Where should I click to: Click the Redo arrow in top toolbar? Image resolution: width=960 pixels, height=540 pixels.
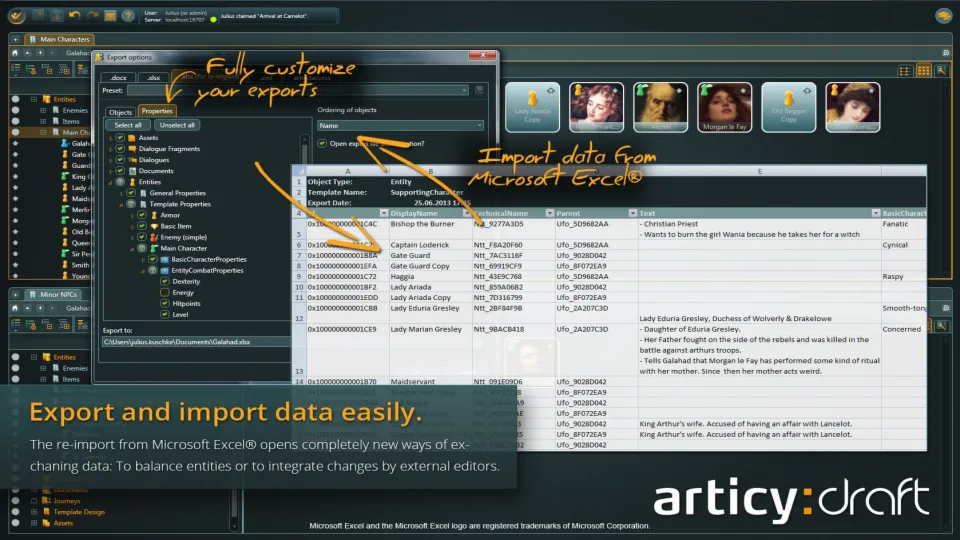[x=92, y=15]
